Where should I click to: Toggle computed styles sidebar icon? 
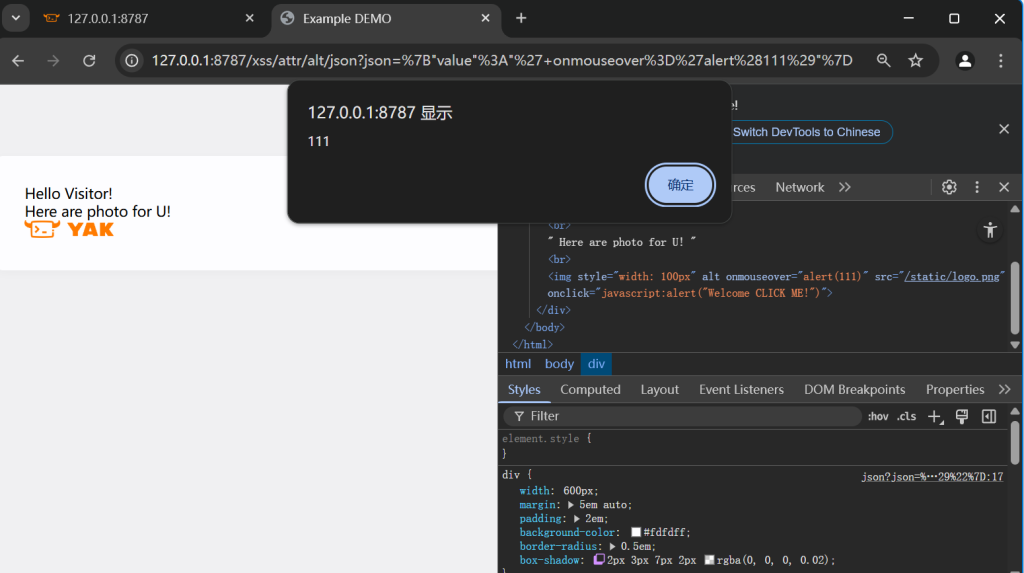989,416
